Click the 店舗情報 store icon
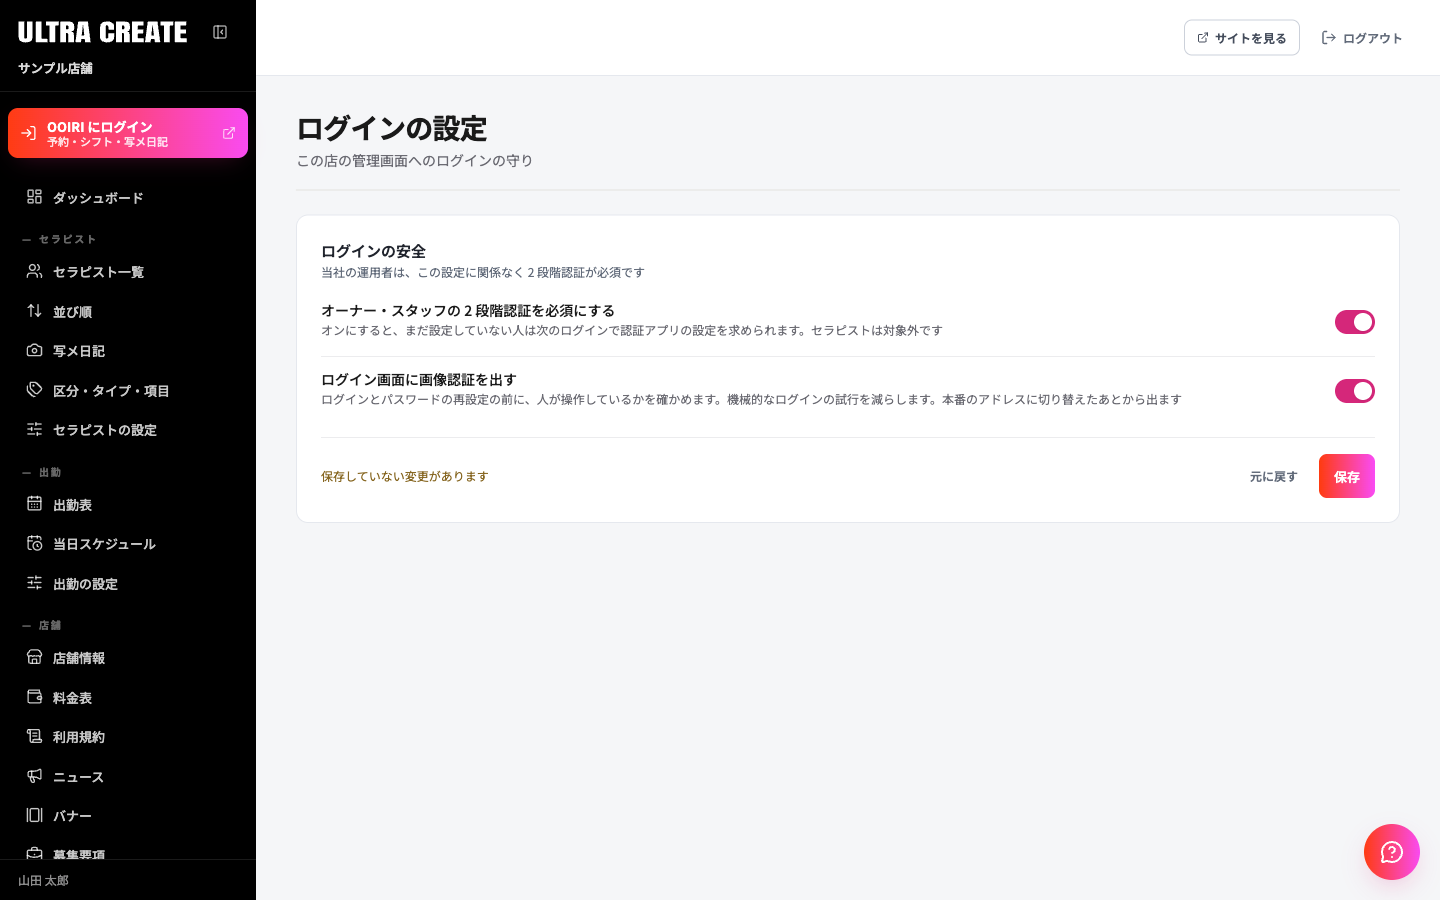1440x900 pixels. pos(34,657)
